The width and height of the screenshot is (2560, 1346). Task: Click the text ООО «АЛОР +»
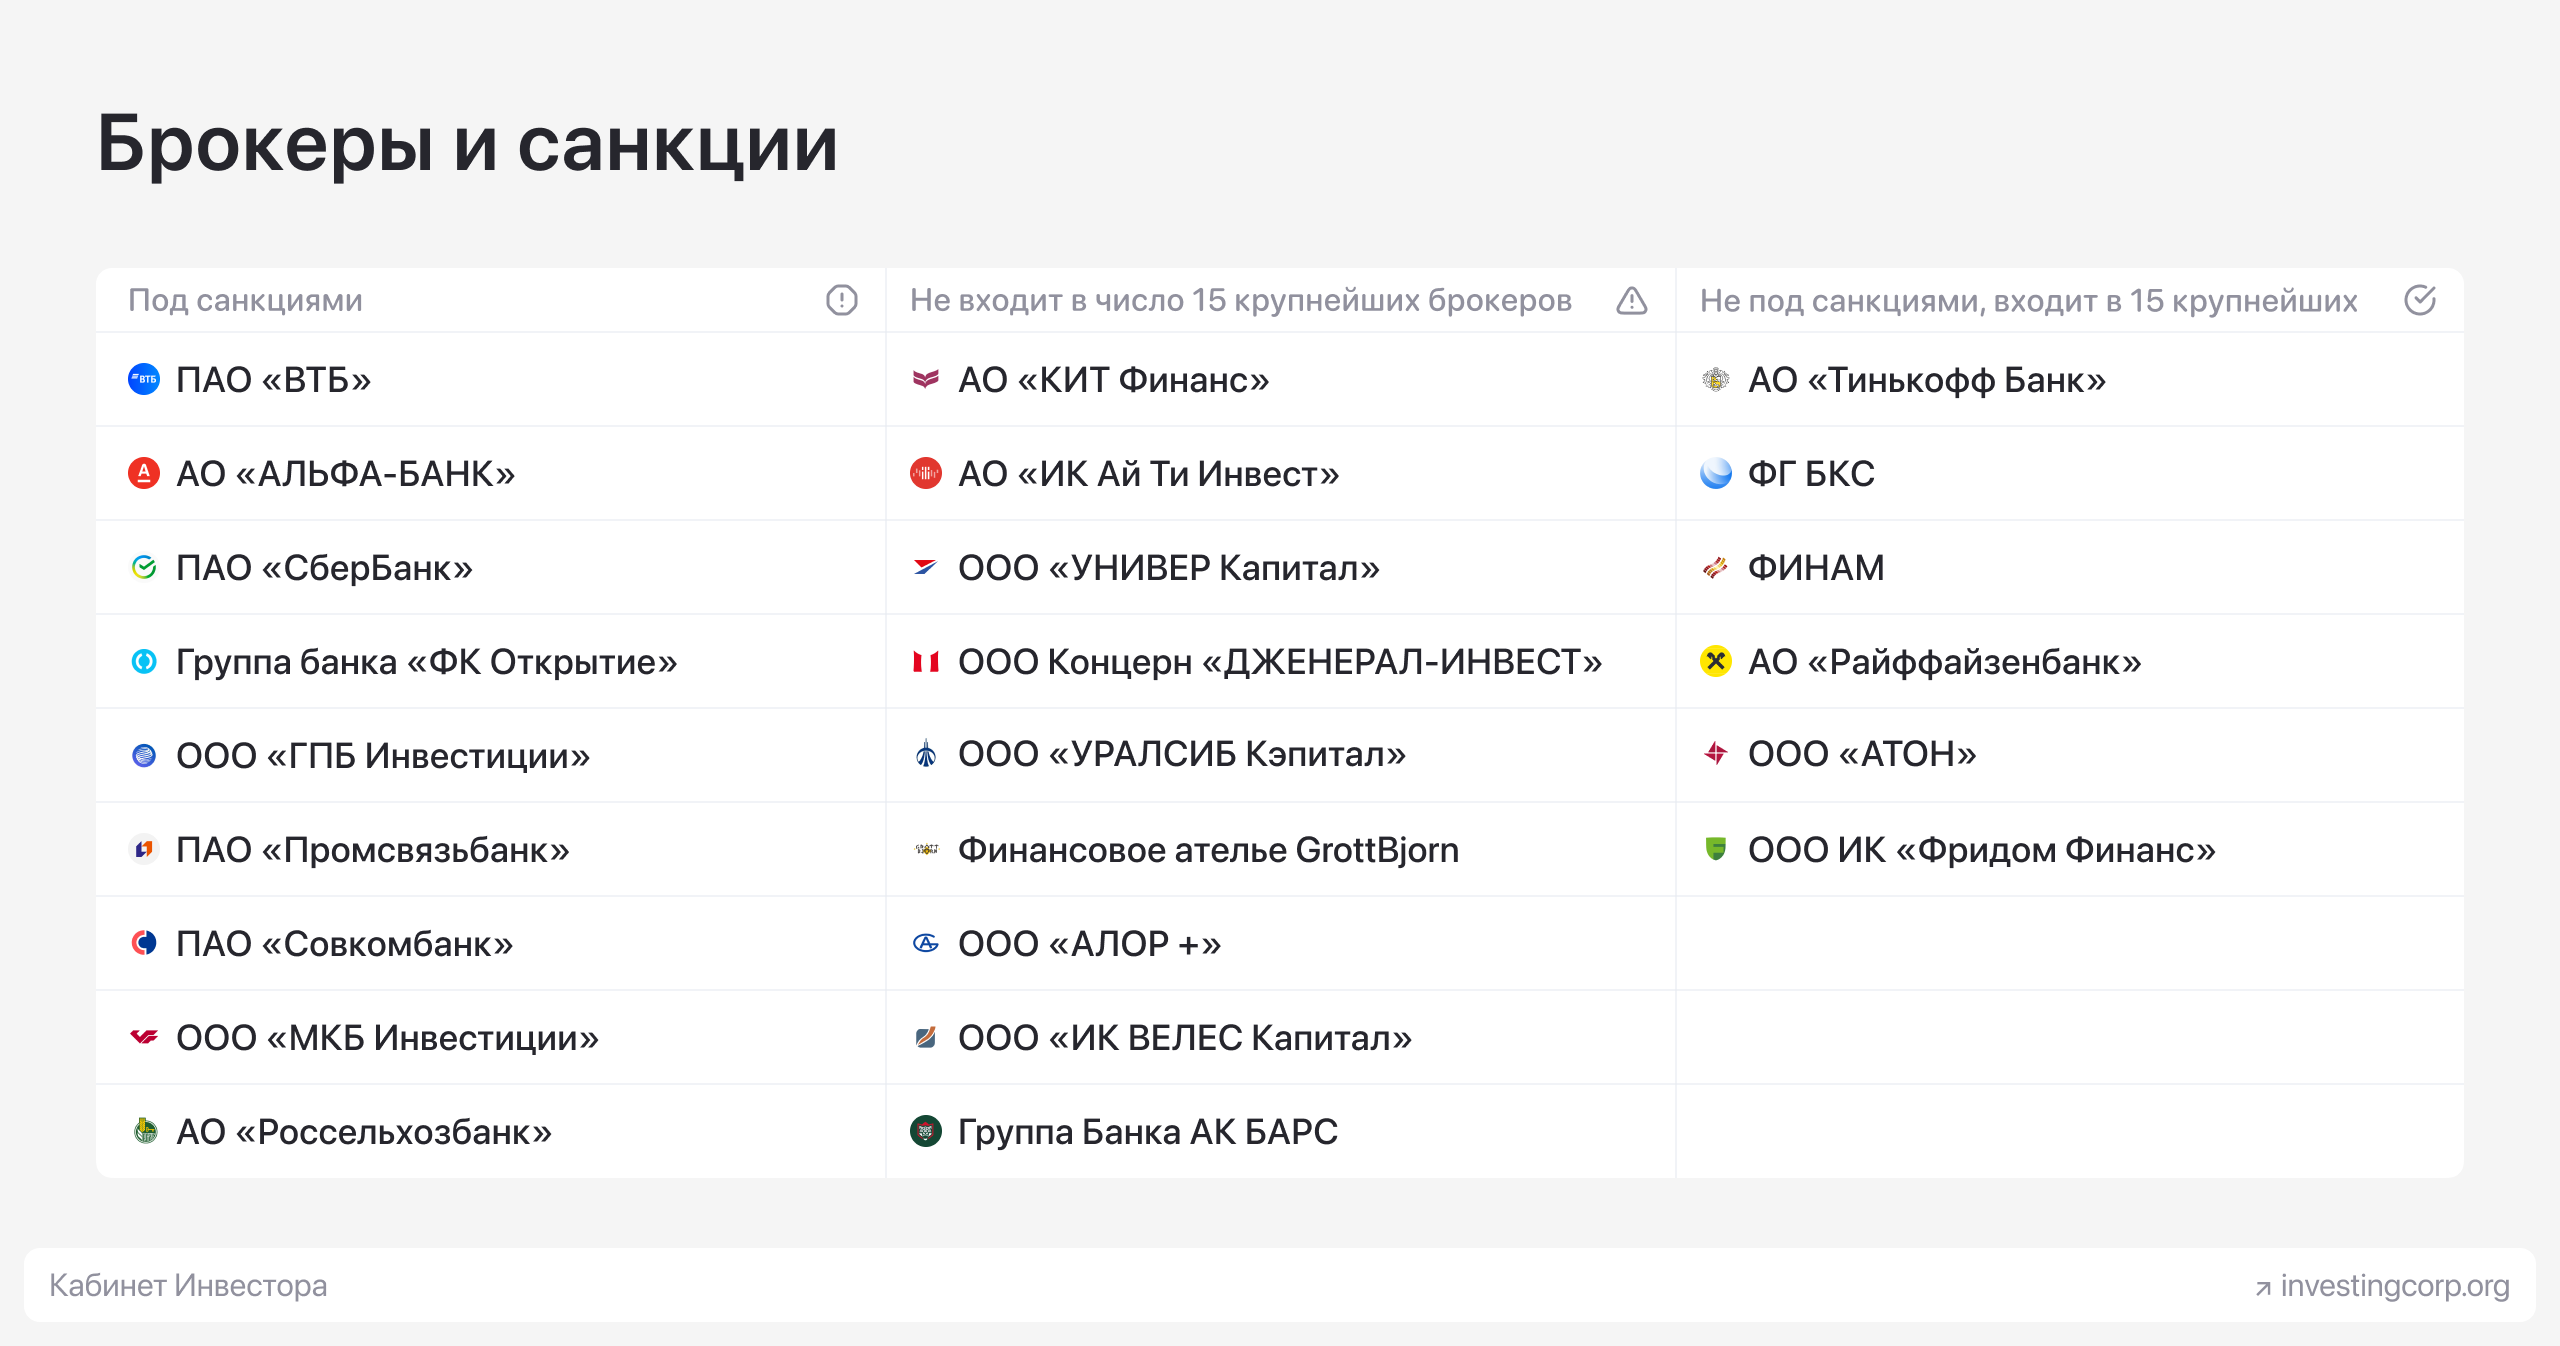coord(1090,944)
